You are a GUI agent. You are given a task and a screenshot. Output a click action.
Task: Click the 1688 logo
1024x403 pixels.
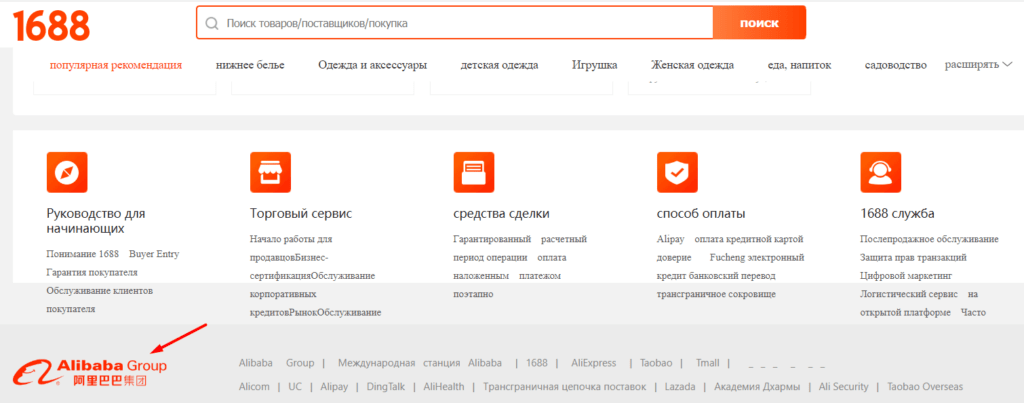coord(51,26)
